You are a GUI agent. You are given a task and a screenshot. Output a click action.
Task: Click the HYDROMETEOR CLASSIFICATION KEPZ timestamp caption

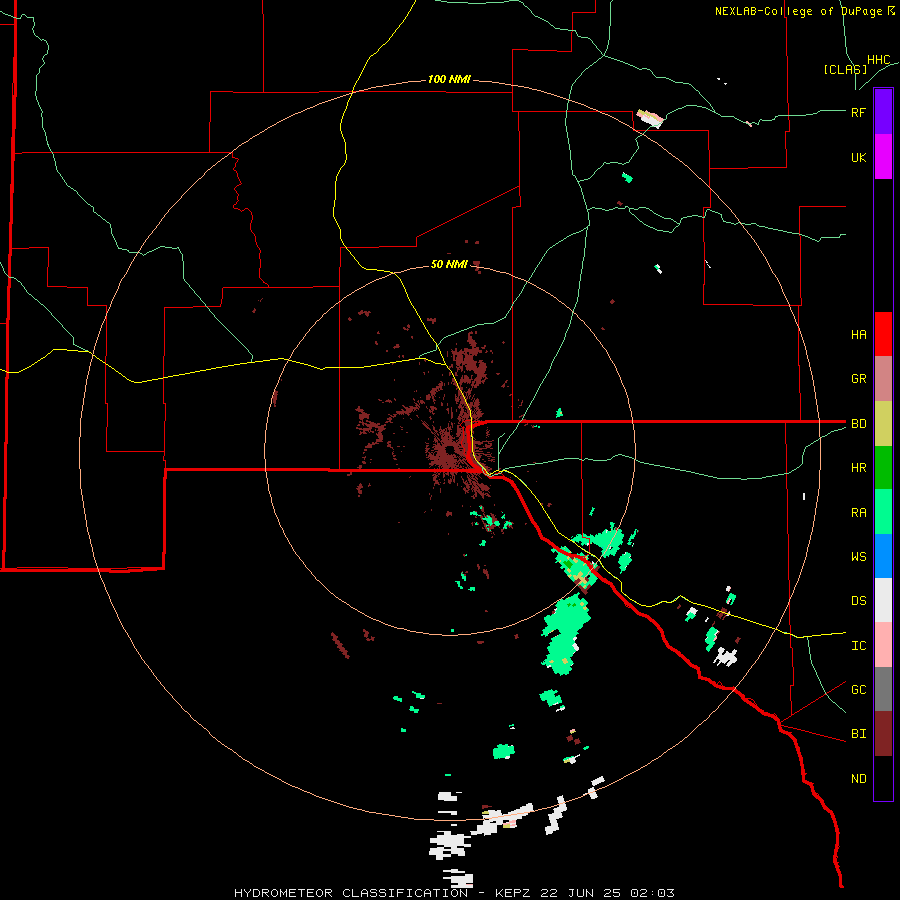click(x=455, y=893)
